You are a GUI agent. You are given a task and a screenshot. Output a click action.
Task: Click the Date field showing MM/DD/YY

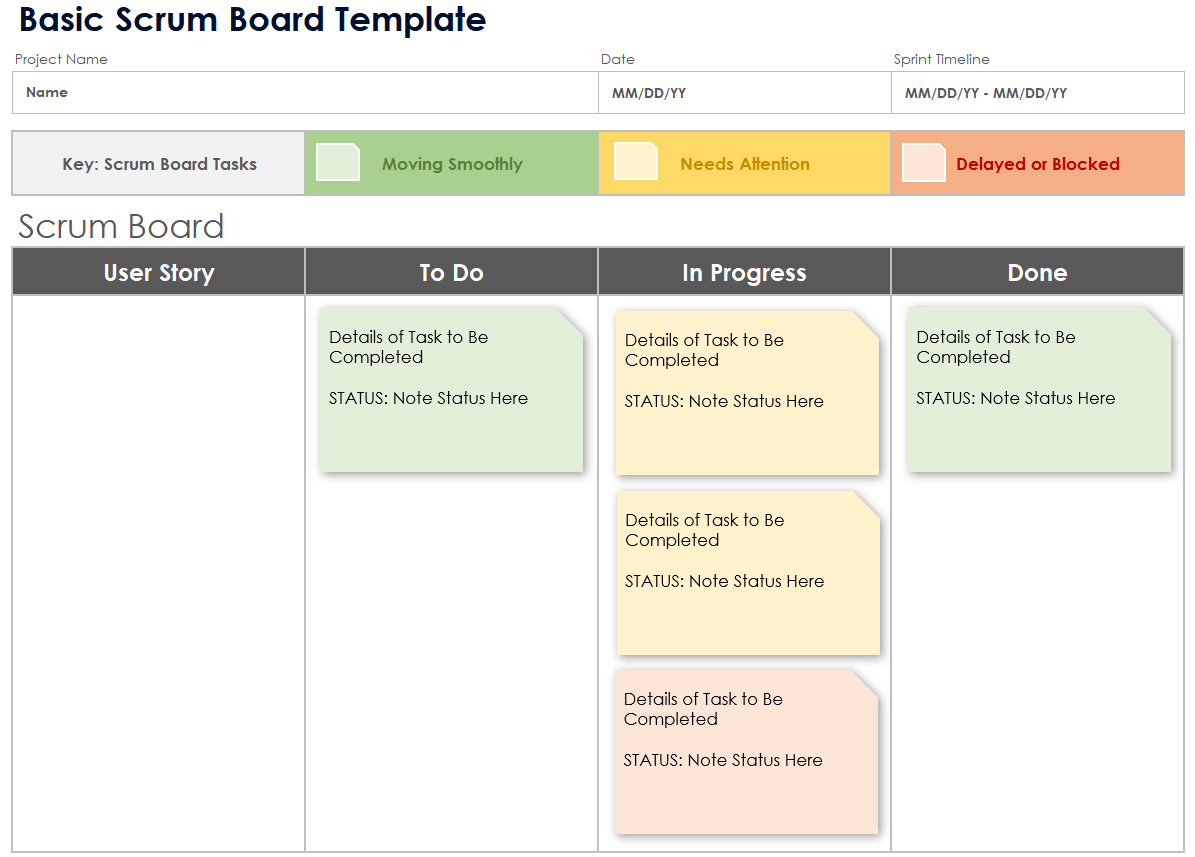click(x=744, y=93)
